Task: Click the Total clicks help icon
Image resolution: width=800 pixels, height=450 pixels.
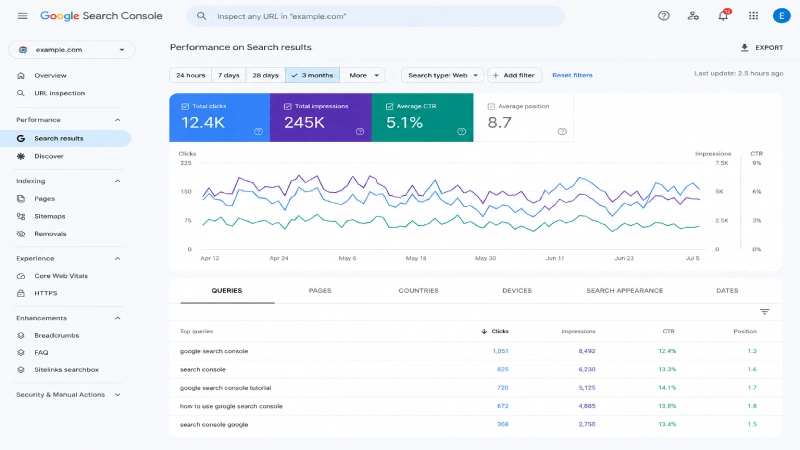Action: (x=258, y=132)
